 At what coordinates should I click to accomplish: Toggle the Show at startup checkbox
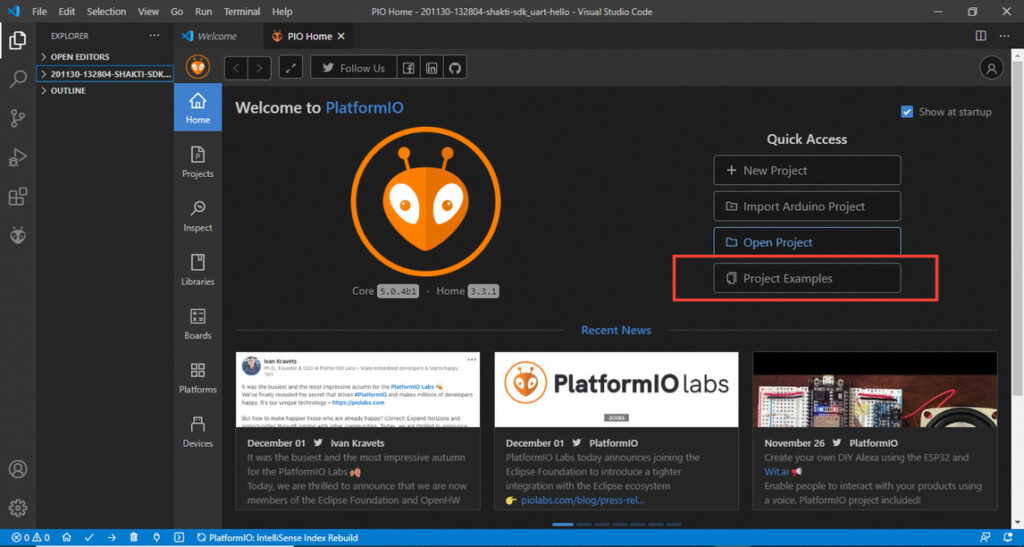click(x=906, y=112)
